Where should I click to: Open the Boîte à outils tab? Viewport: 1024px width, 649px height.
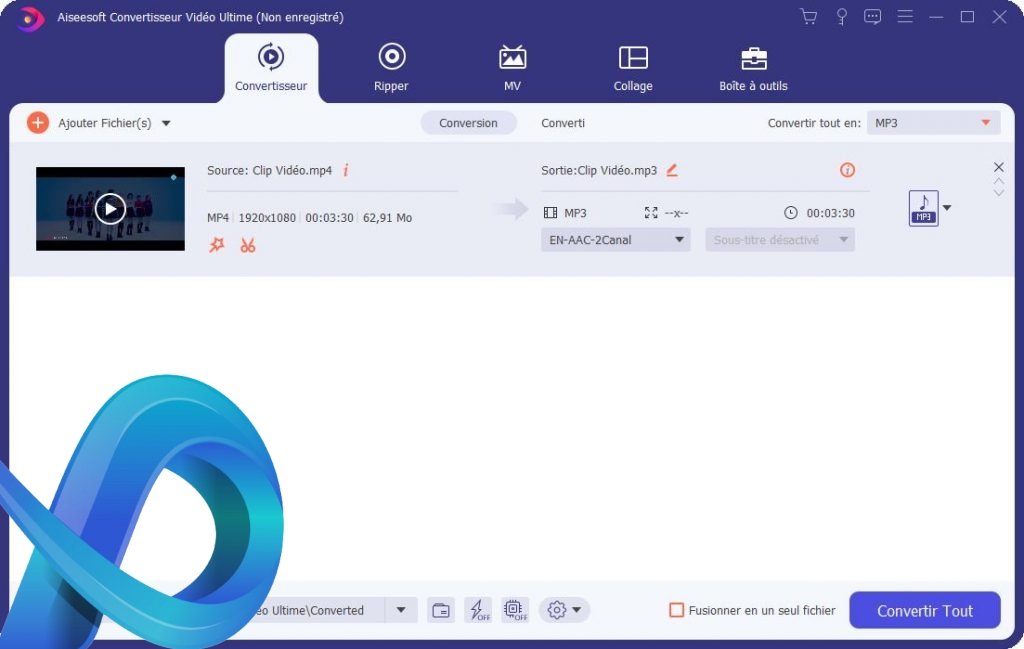click(x=753, y=68)
